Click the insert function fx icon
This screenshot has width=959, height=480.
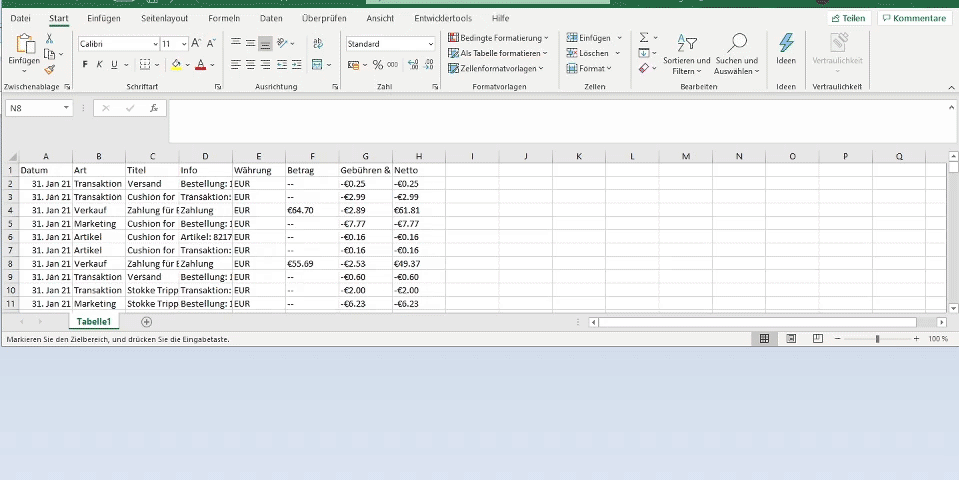pos(153,108)
